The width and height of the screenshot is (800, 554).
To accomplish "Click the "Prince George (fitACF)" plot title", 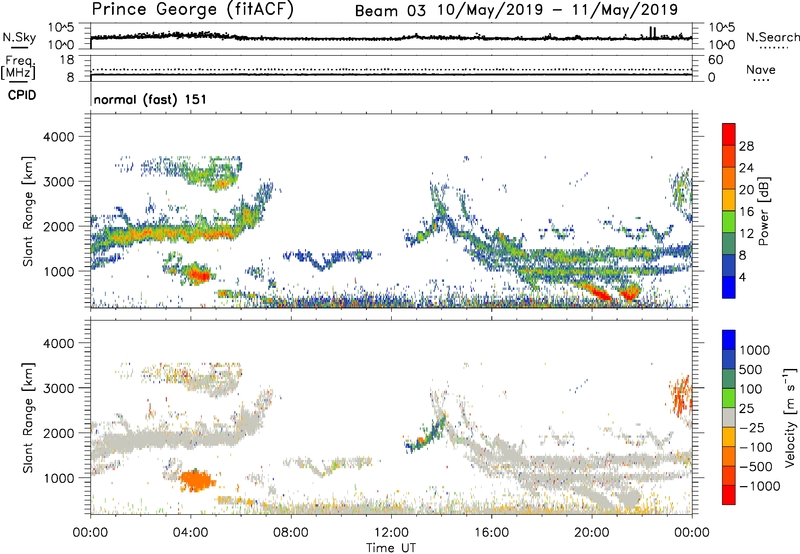I will (192, 9).
